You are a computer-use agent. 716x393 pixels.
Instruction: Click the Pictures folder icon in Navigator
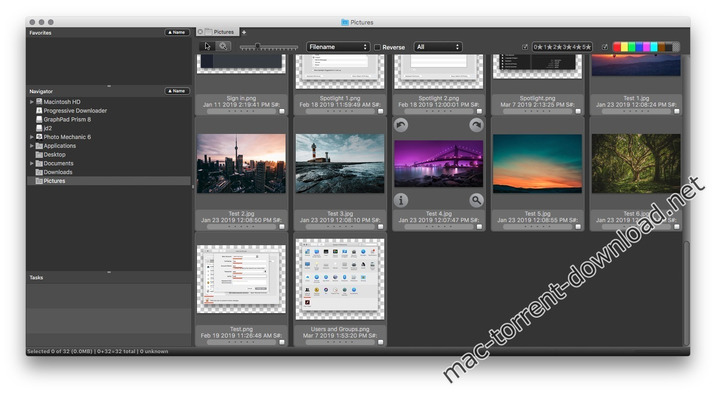tap(39, 181)
